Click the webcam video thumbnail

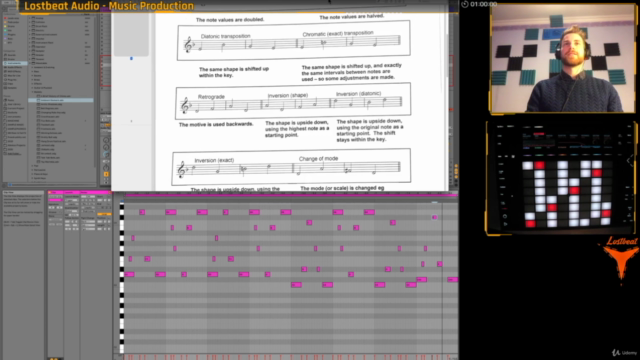(562, 58)
